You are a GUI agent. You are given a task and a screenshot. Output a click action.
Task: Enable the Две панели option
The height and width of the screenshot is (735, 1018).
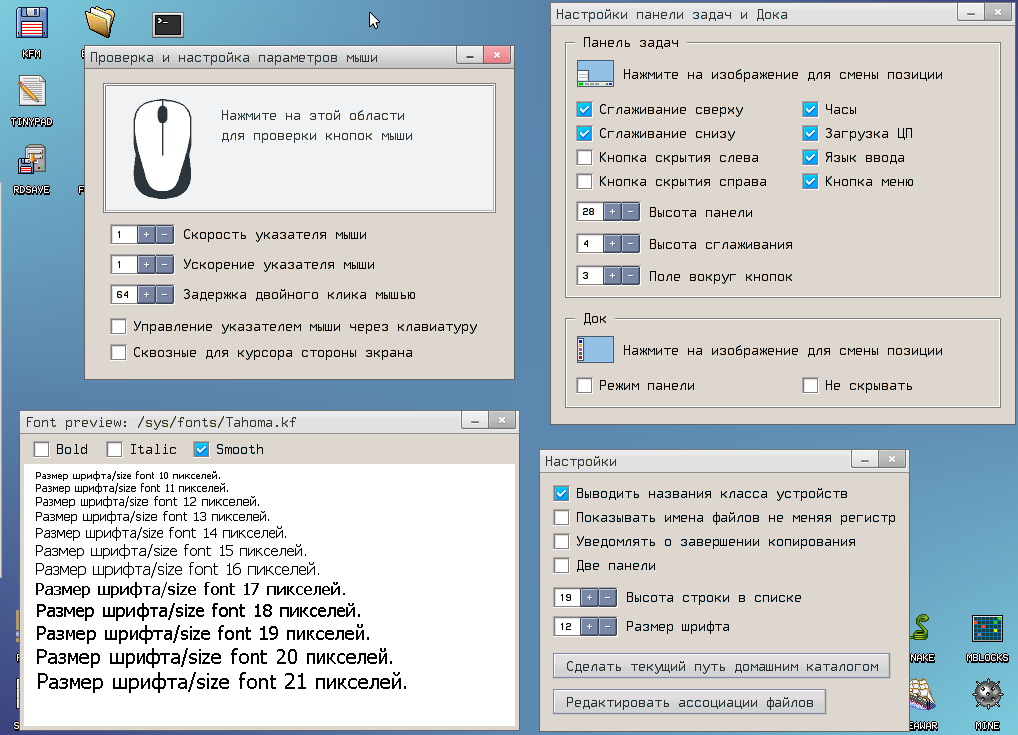pyautogui.click(x=560, y=565)
